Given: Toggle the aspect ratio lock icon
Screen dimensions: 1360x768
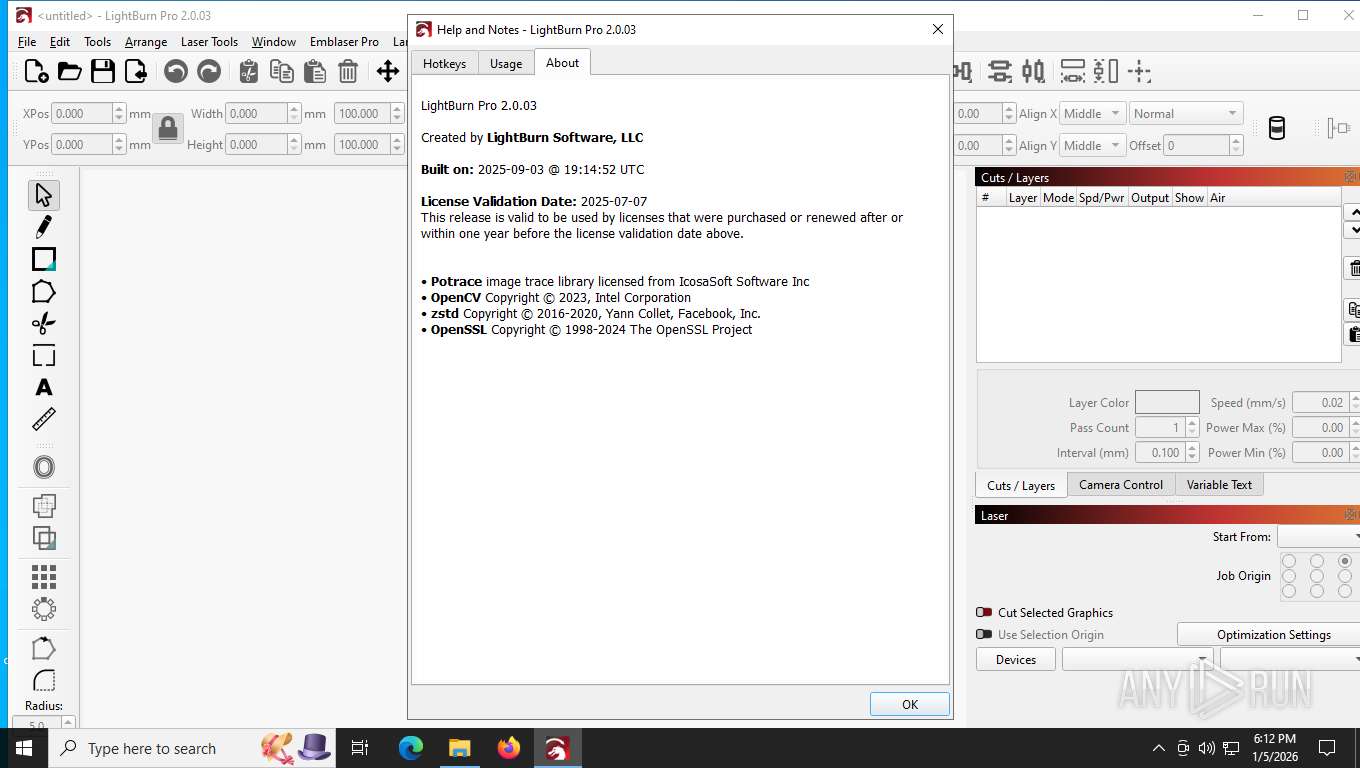Looking at the screenshot, I should (x=168, y=128).
